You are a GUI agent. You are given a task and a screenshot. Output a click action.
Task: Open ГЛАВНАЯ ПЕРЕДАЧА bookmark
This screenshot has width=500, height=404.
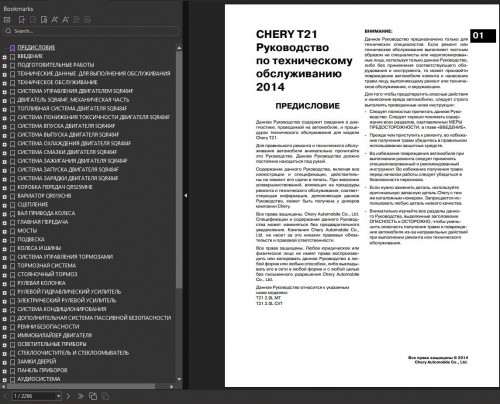click(43, 222)
